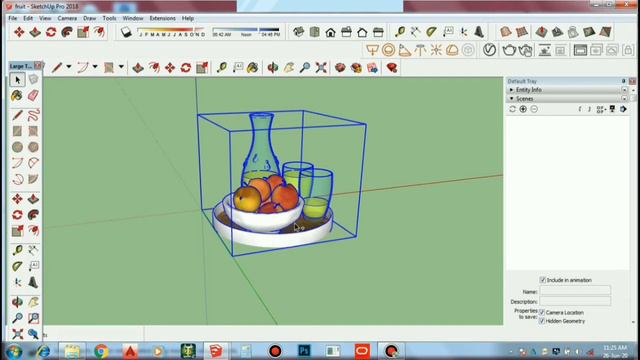Screen dimensions: 640x360
Task: Select the Move tool in left toolbar
Action: (x=17, y=199)
